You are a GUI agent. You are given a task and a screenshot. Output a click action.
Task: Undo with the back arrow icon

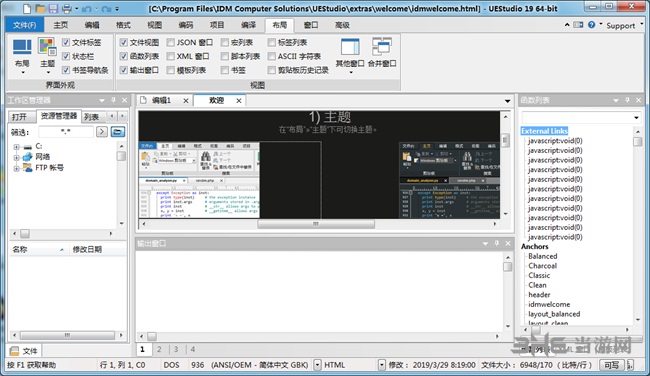[87, 9]
